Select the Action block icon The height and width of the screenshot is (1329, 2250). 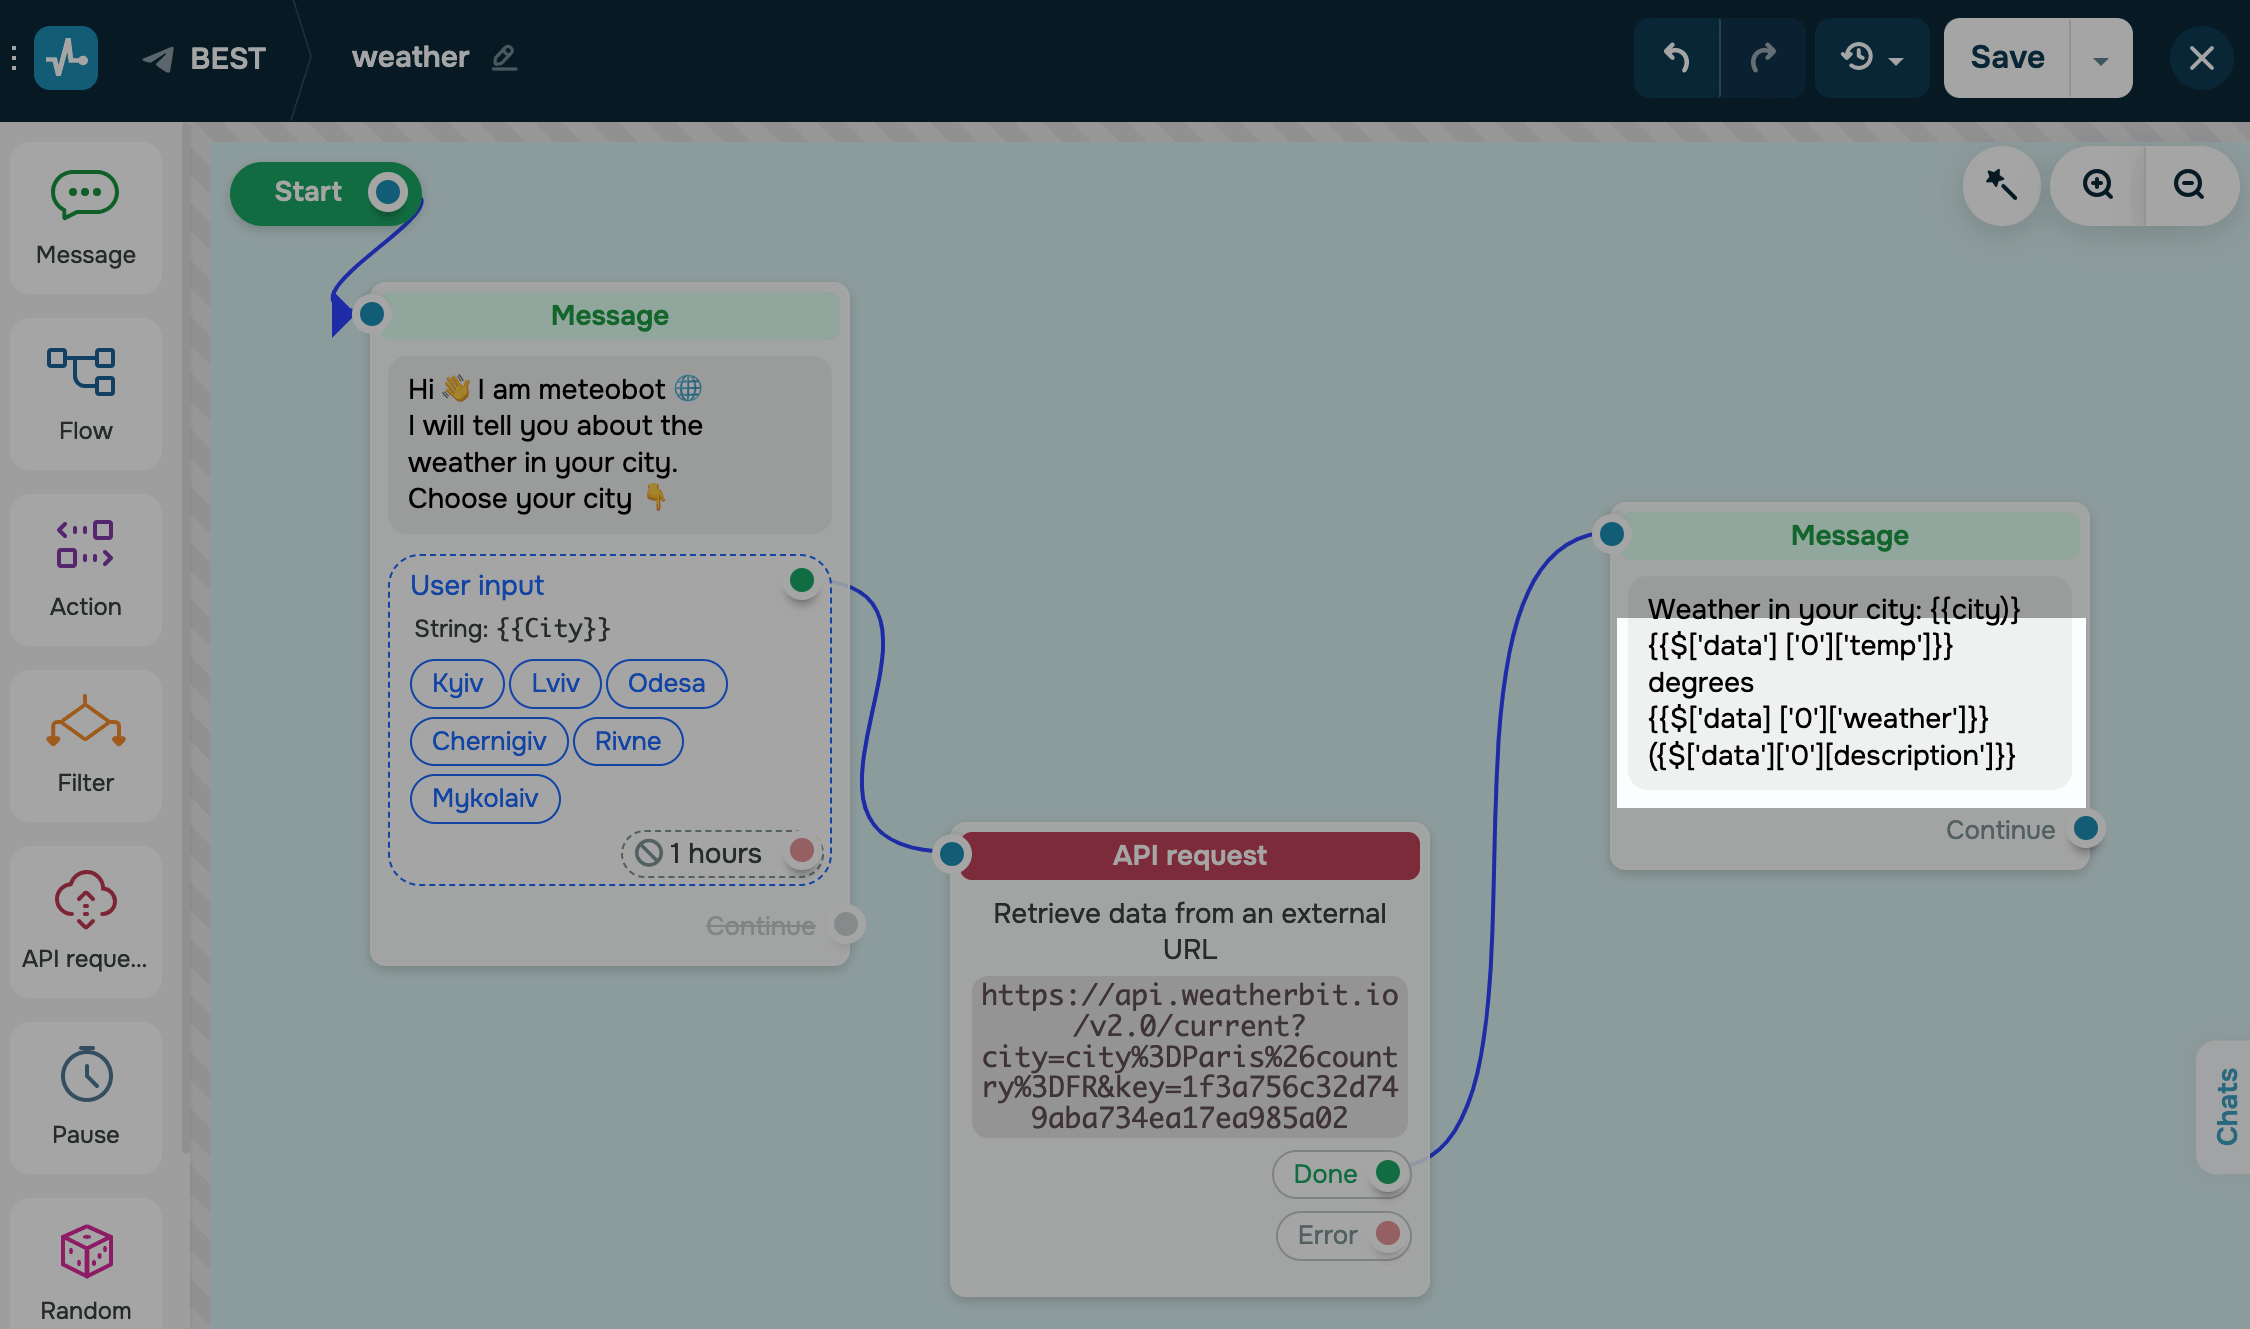click(x=85, y=545)
